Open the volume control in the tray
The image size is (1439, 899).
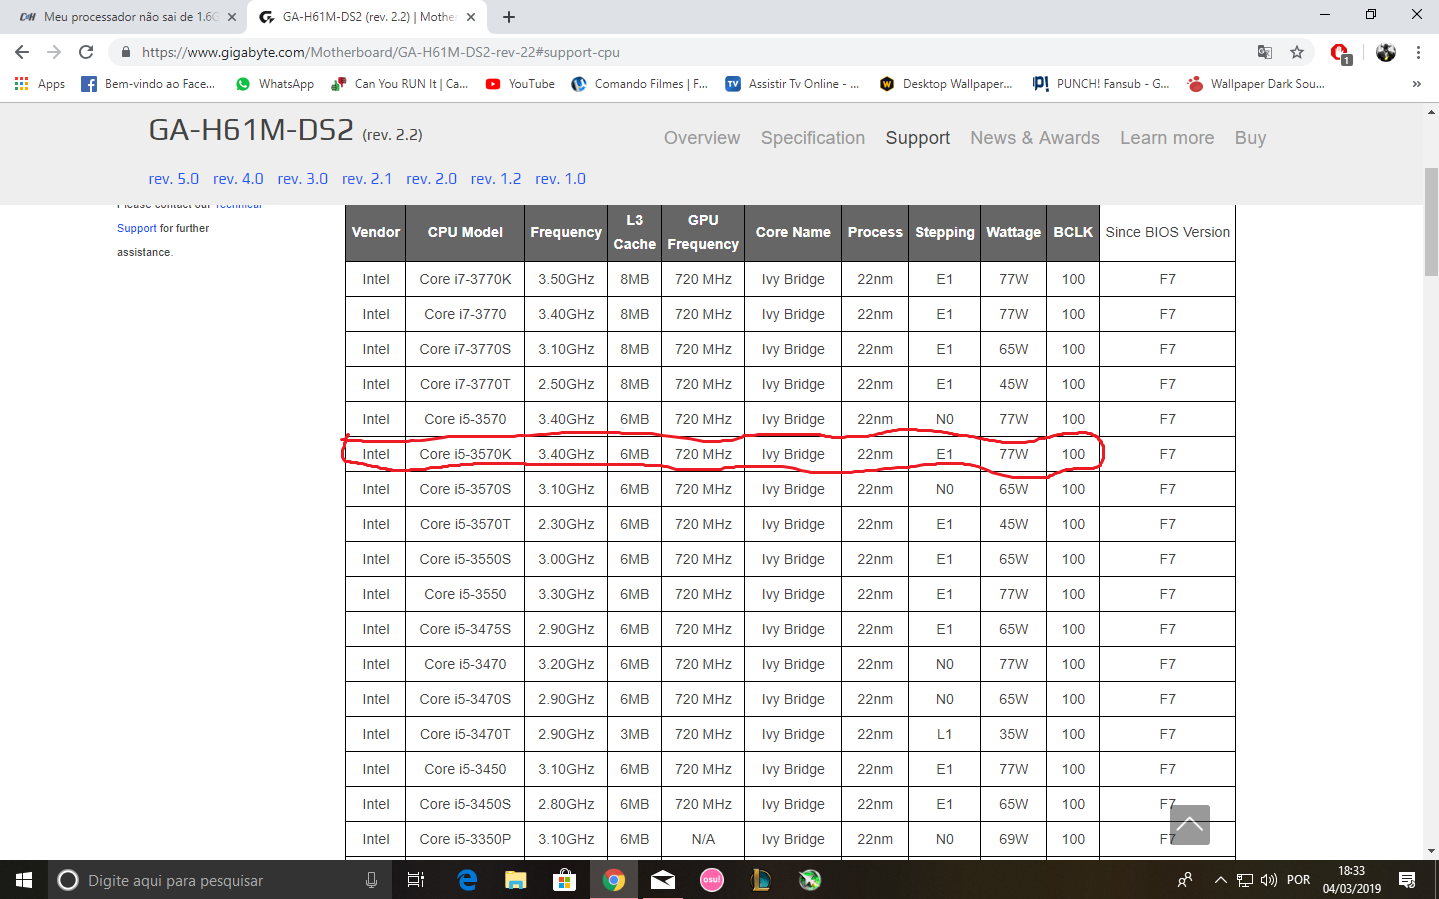click(x=1269, y=880)
